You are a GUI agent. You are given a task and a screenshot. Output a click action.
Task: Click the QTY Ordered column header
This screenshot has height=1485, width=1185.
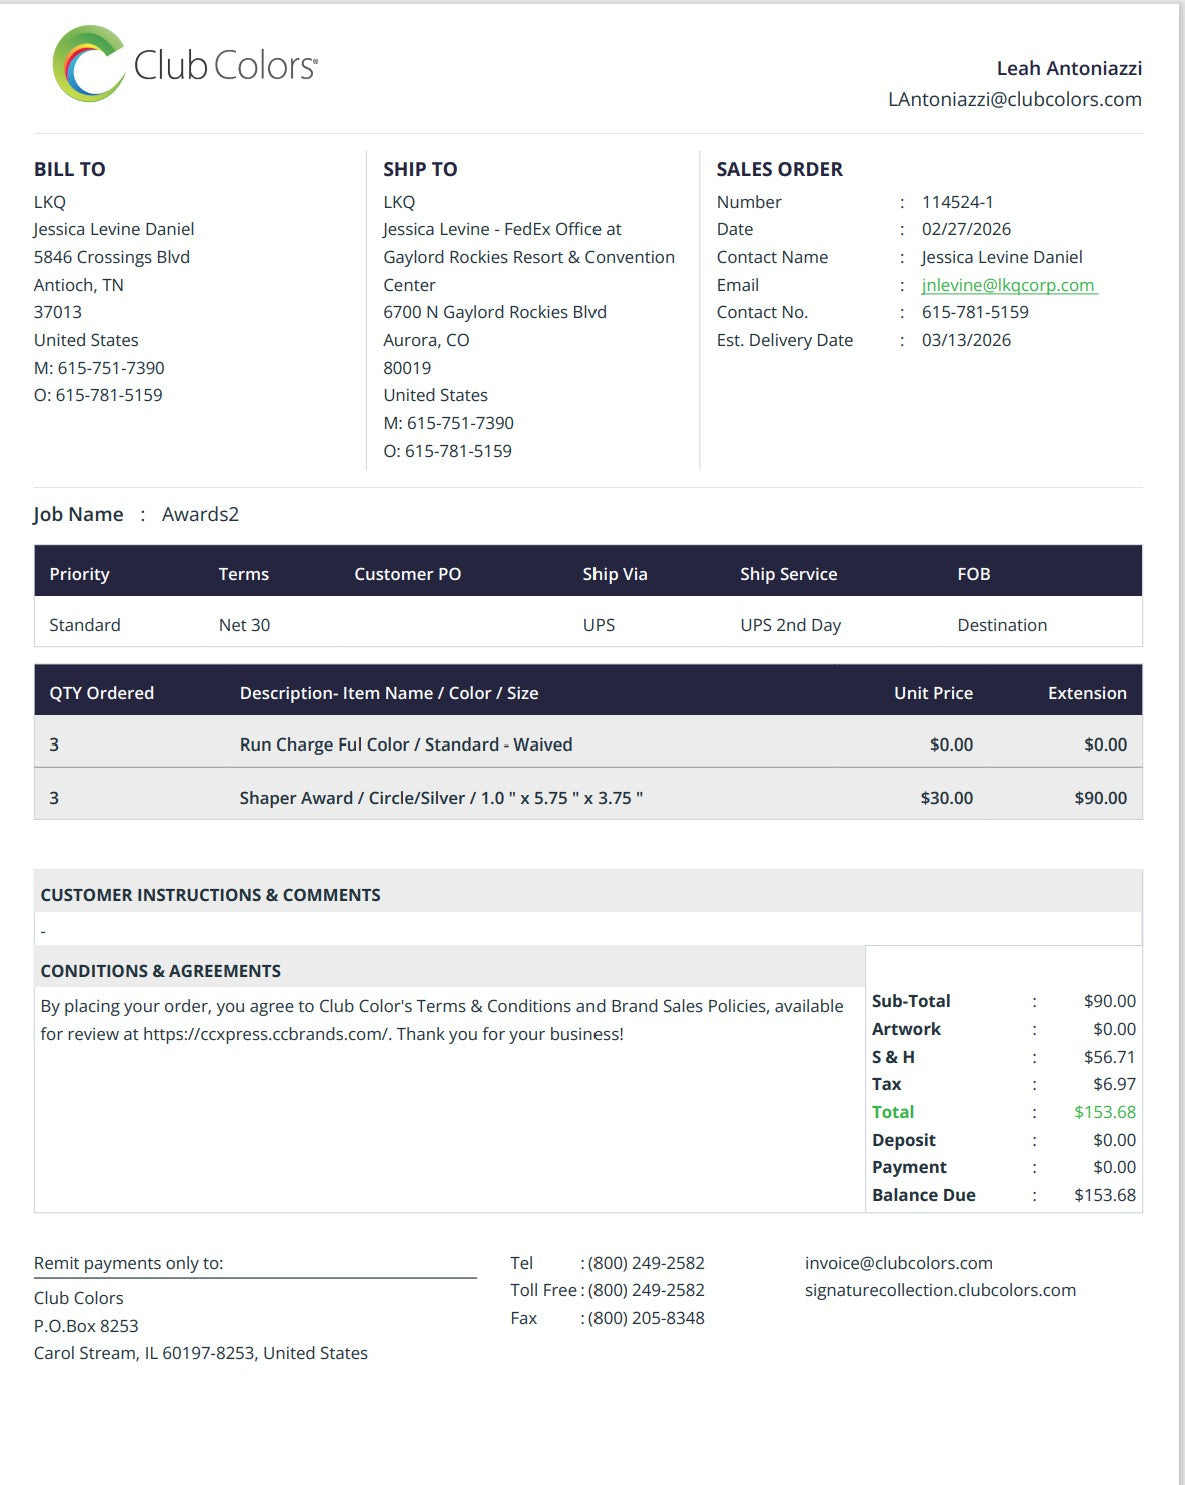[101, 693]
